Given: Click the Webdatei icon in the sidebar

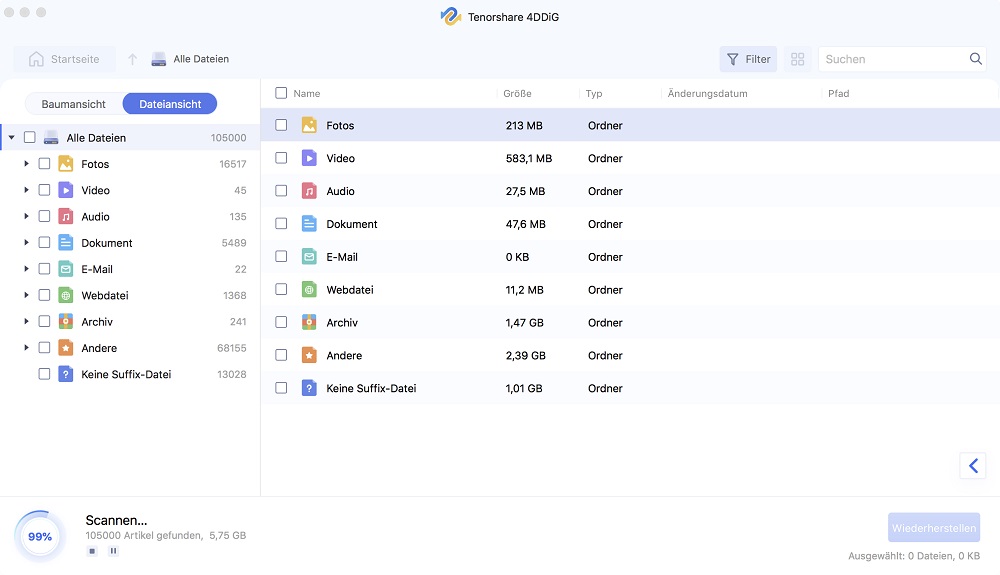Looking at the screenshot, I should (66, 295).
